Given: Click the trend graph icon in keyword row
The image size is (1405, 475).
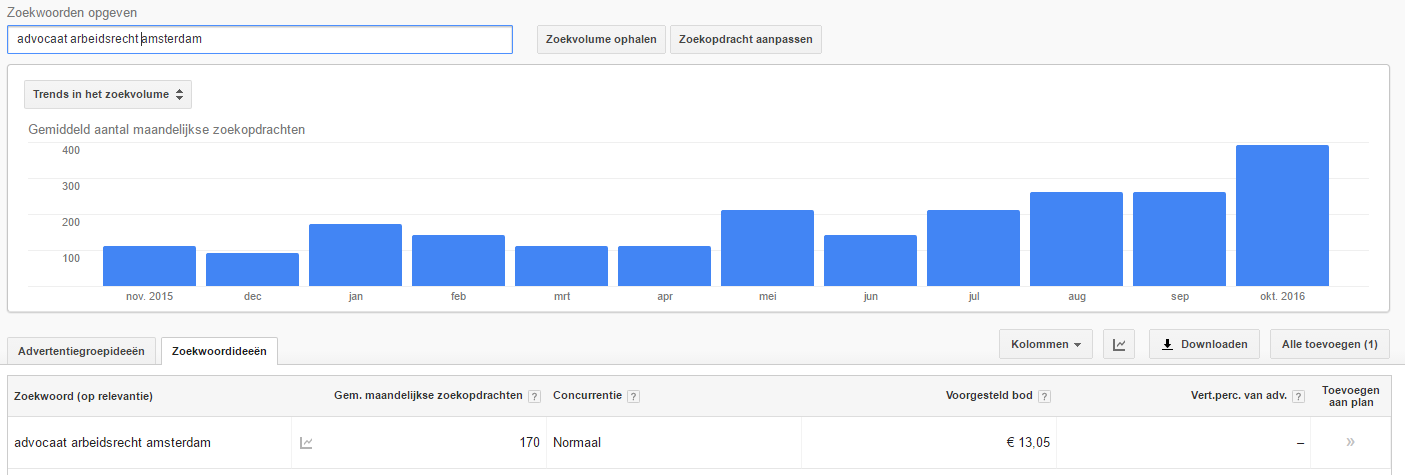Looking at the screenshot, I should [x=306, y=443].
